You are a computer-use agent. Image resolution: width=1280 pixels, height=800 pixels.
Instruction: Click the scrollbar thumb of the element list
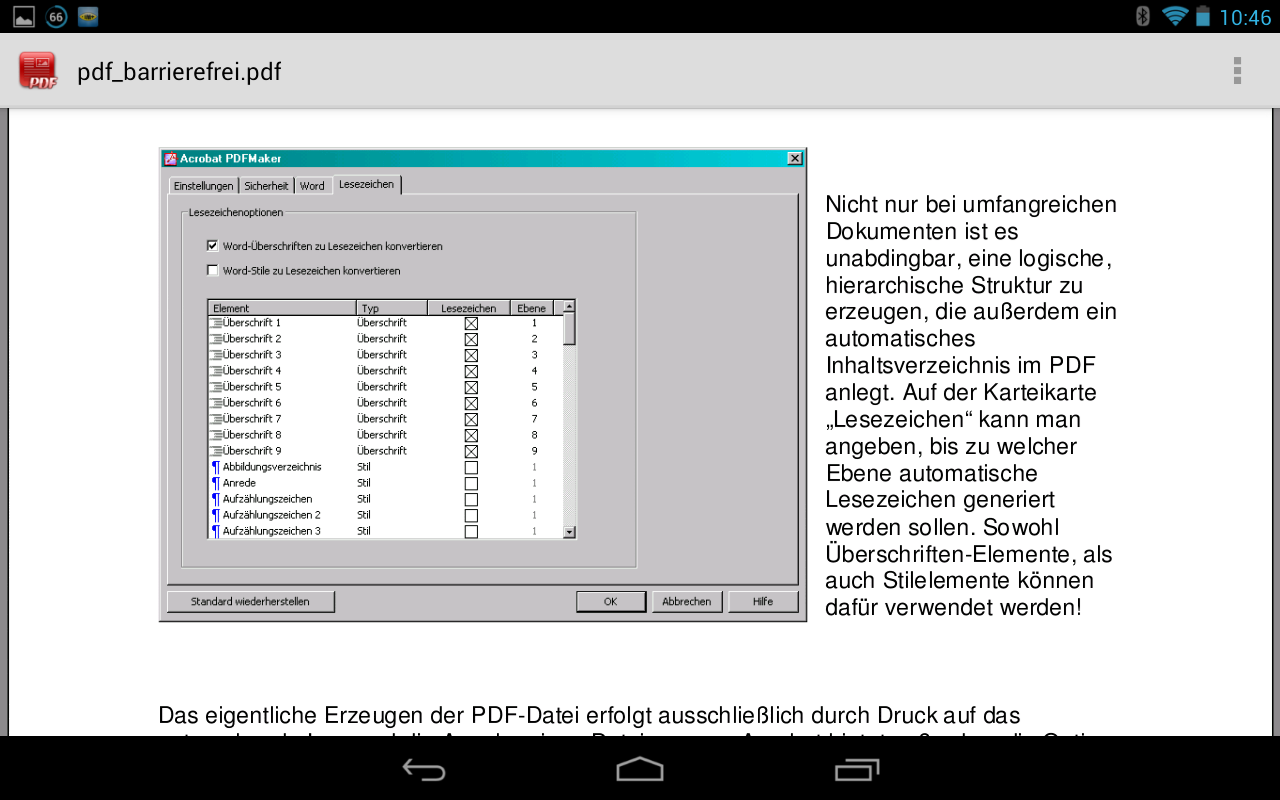pos(569,330)
